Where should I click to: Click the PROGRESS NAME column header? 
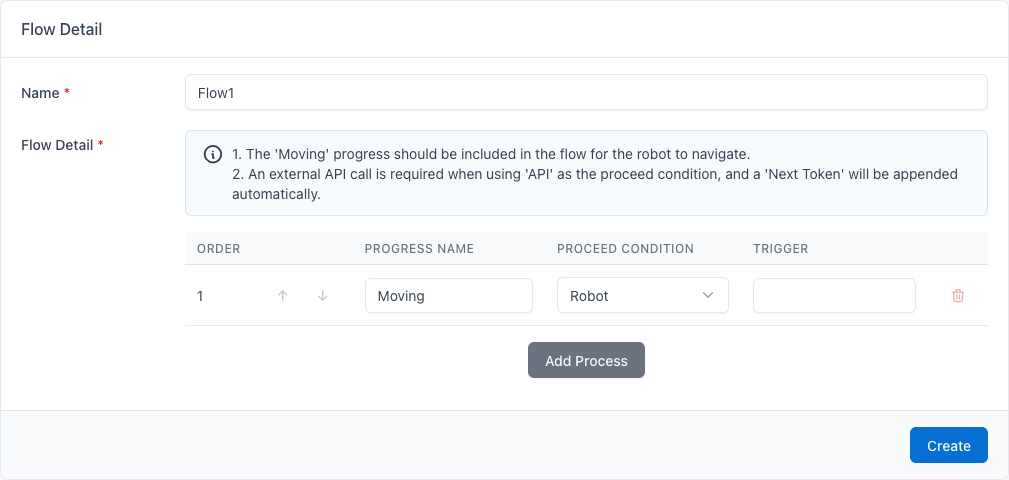pos(419,249)
